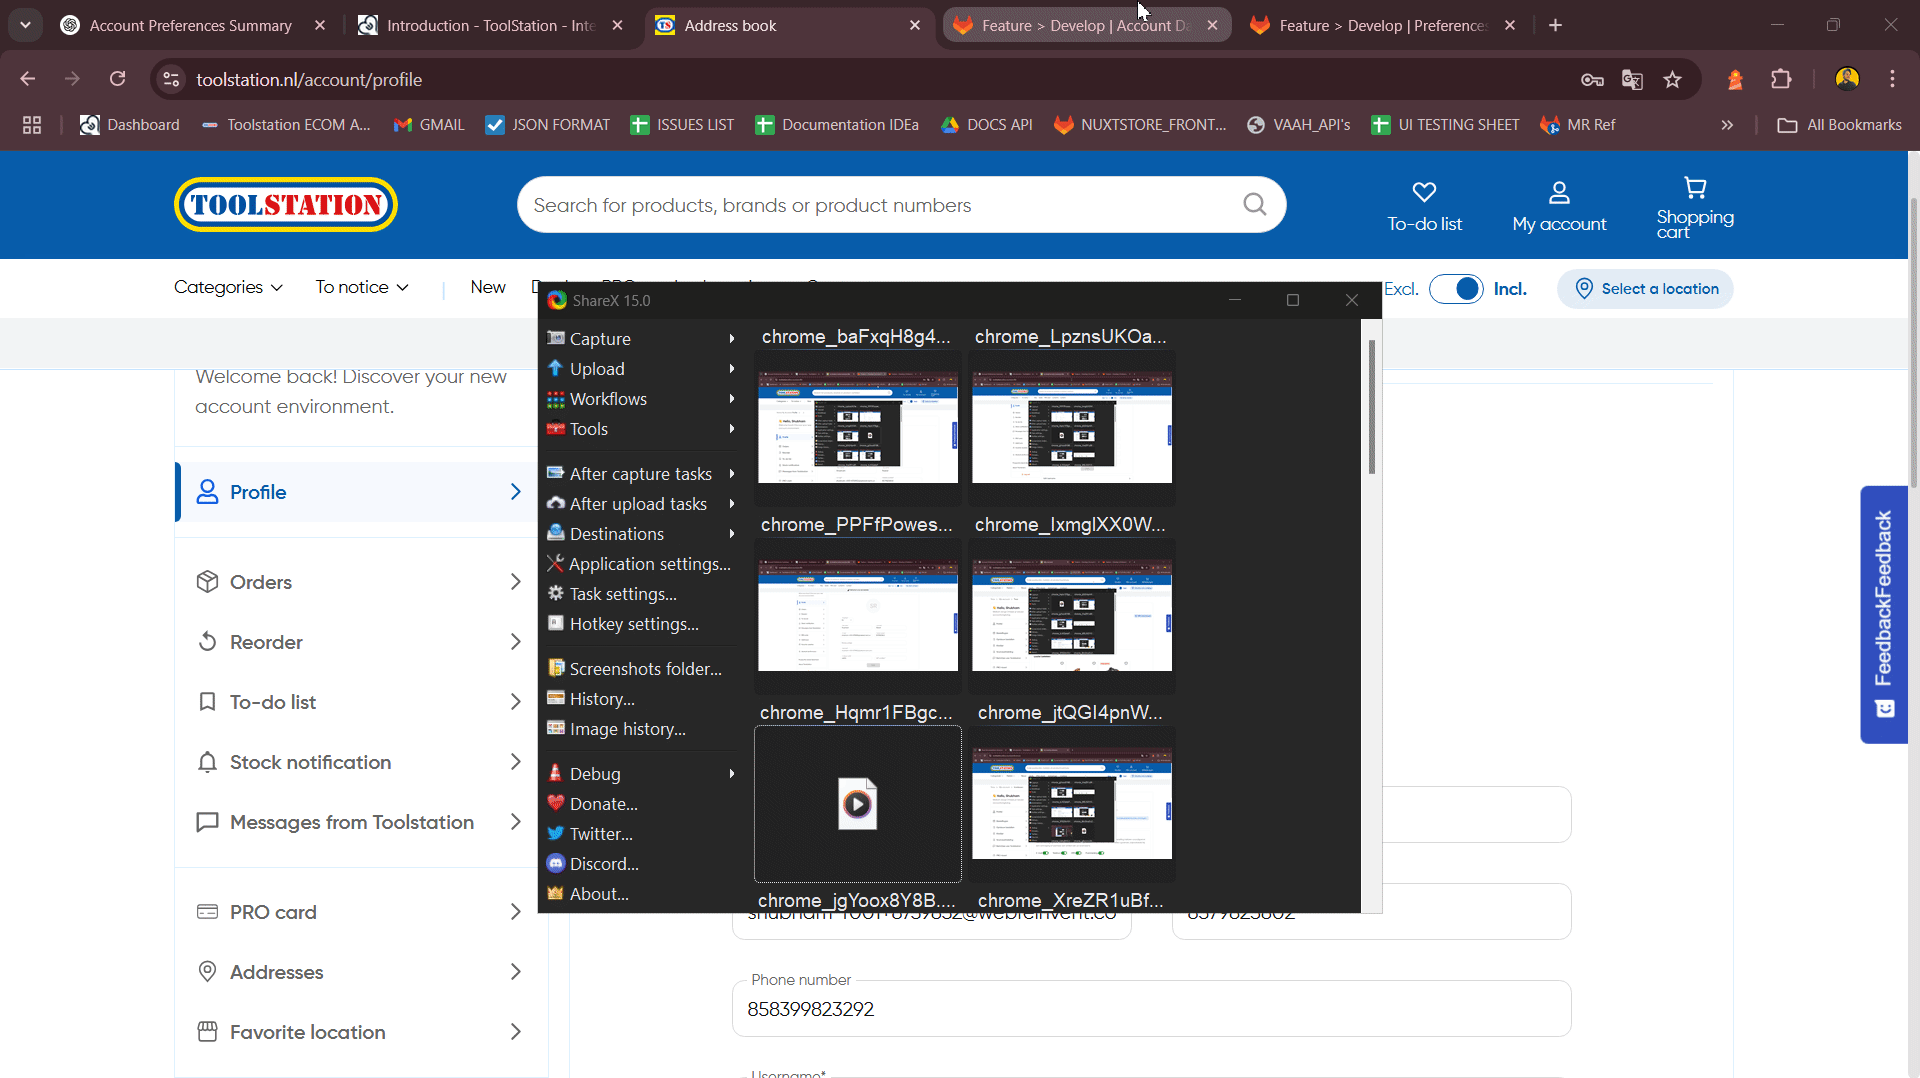Click the My account person icon
The width and height of the screenshot is (1920, 1078).
[1559, 192]
